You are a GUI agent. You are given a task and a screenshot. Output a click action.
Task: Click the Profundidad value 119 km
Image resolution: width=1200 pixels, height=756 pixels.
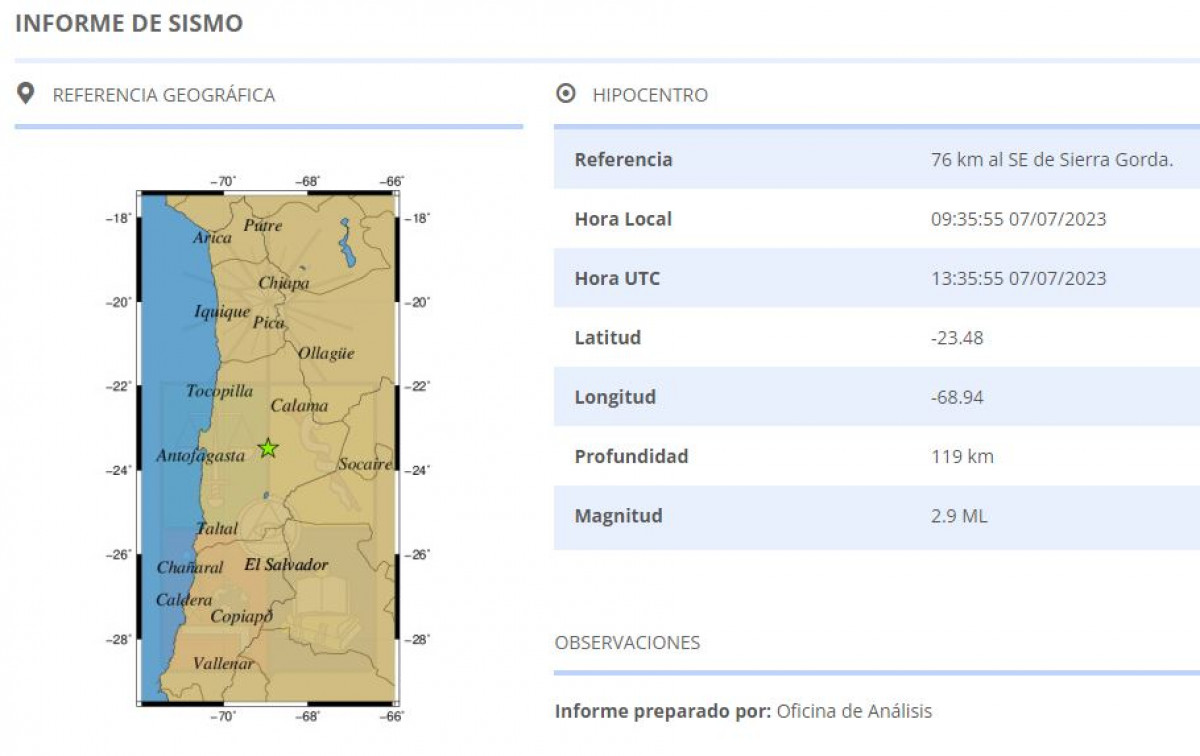(962, 457)
